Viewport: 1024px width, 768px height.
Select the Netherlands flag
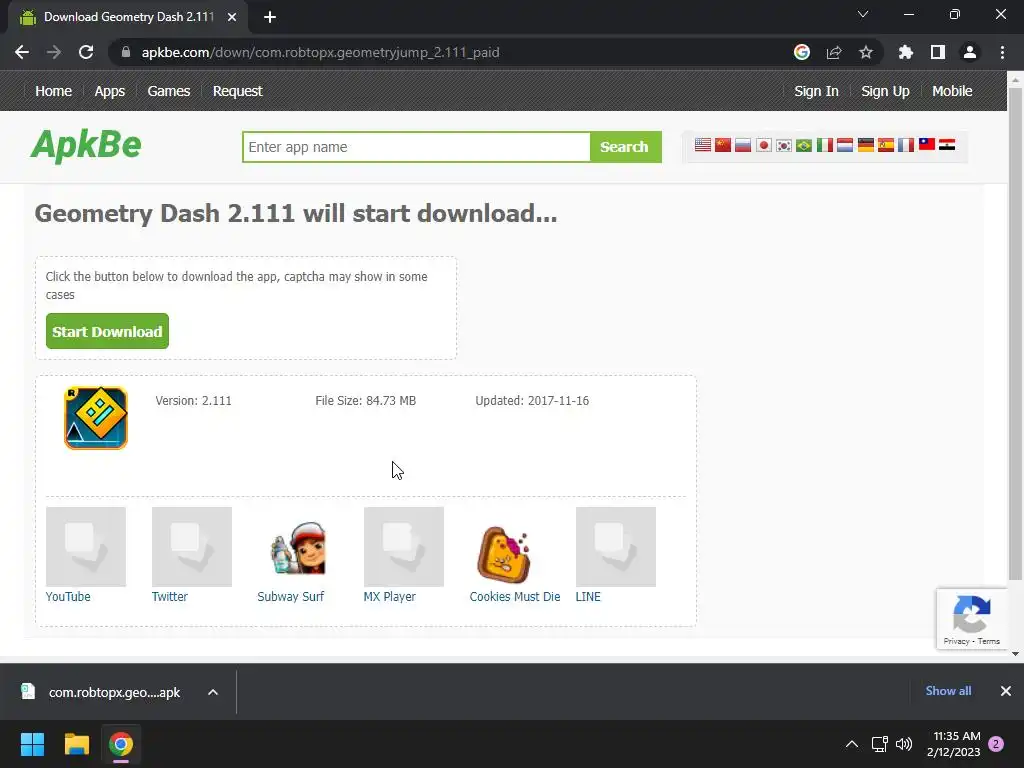[x=845, y=145]
